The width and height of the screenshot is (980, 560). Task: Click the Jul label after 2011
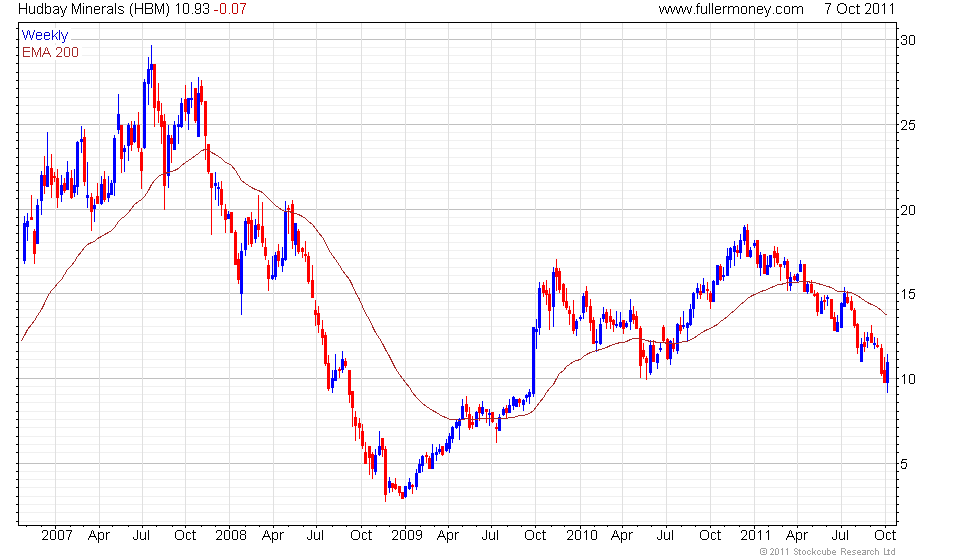[840, 536]
